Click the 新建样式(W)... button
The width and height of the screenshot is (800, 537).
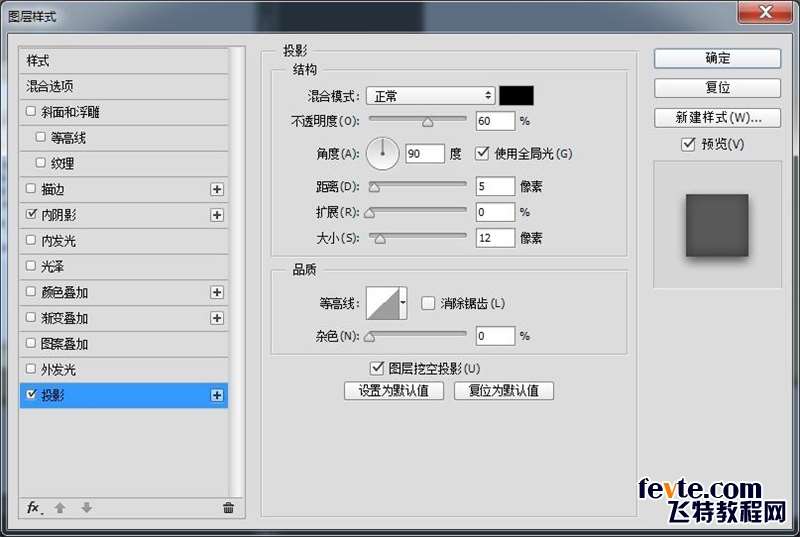point(717,118)
